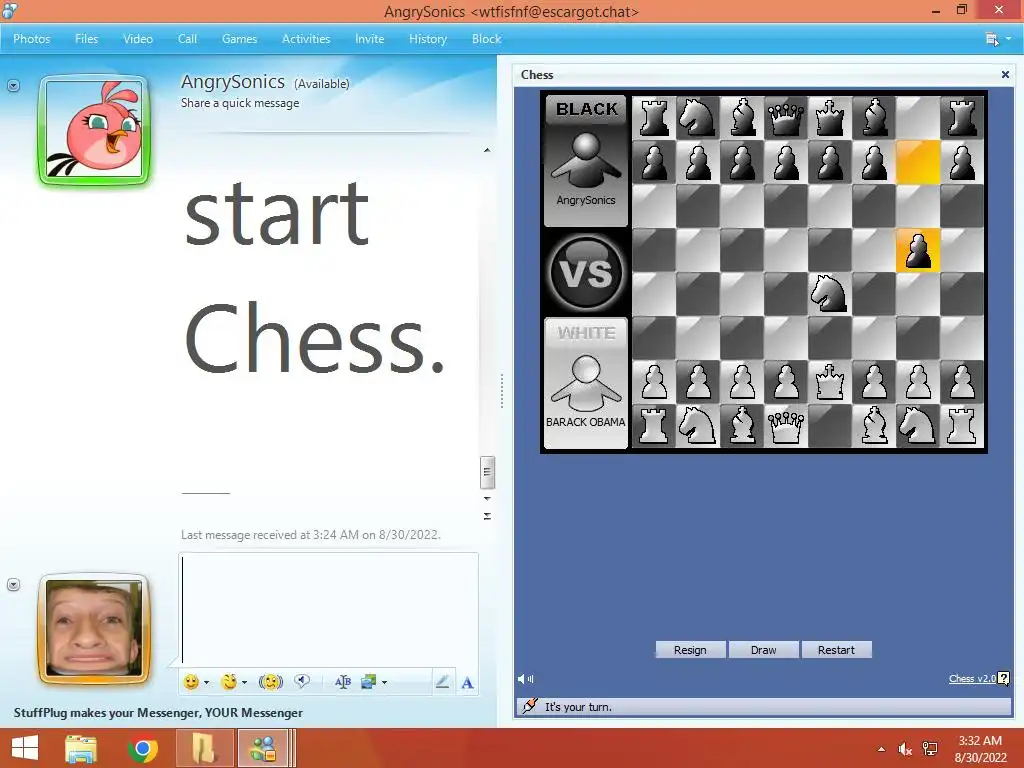Image resolution: width=1024 pixels, height=768 pixels.
Task: Click the Resign button
Action: coord(690,650)
